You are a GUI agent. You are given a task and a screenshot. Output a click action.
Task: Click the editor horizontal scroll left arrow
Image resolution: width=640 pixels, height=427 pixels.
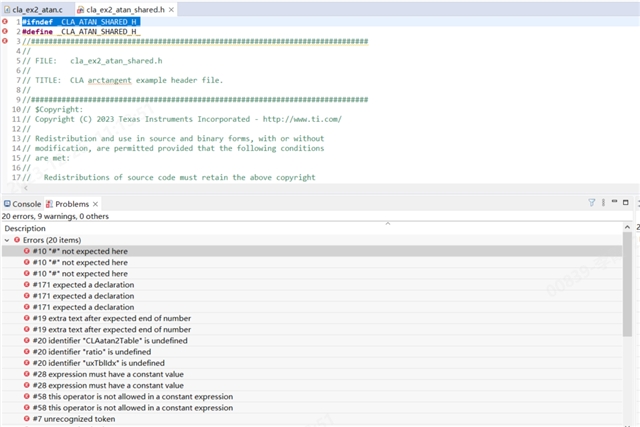(x=26, y=188)
